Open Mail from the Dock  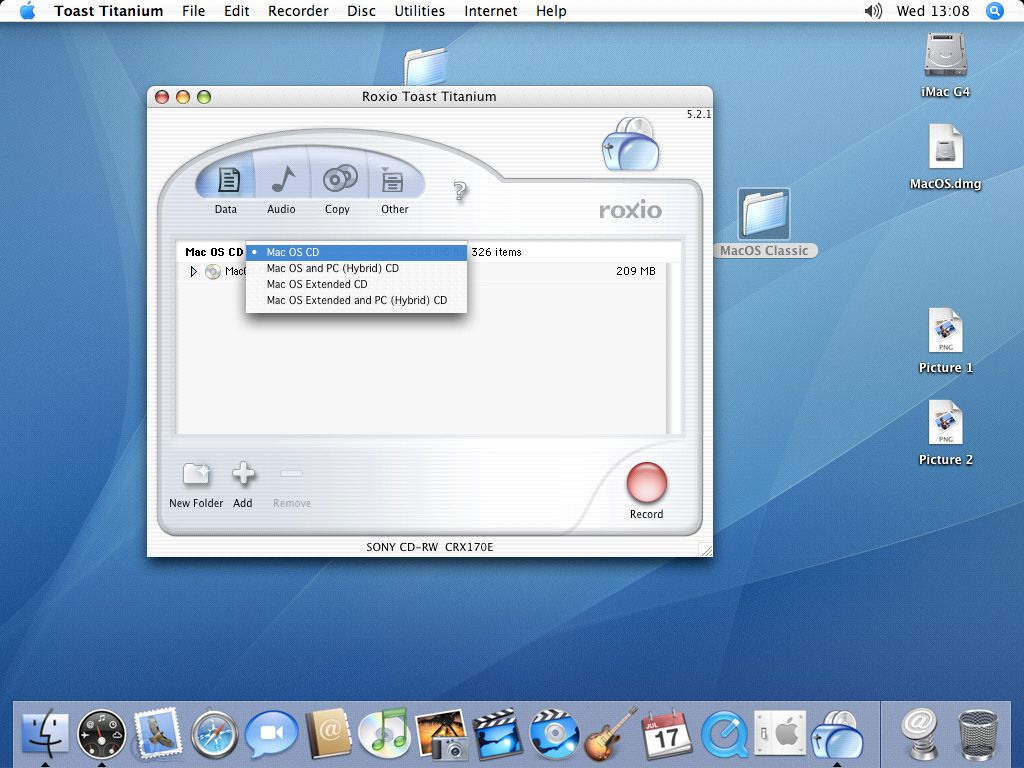click(157, 734)
